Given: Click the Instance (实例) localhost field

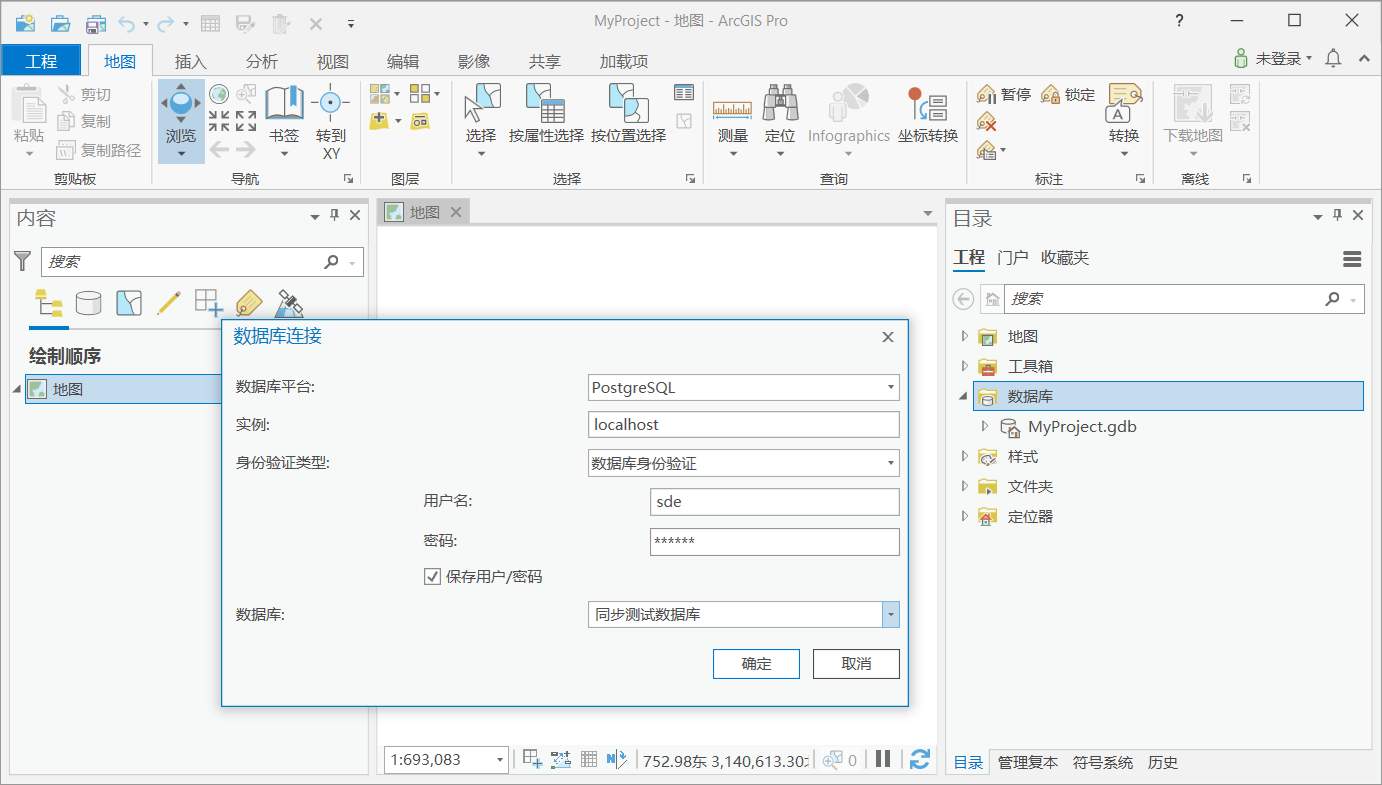Looking at the screenshot, I should coord(744,425).
